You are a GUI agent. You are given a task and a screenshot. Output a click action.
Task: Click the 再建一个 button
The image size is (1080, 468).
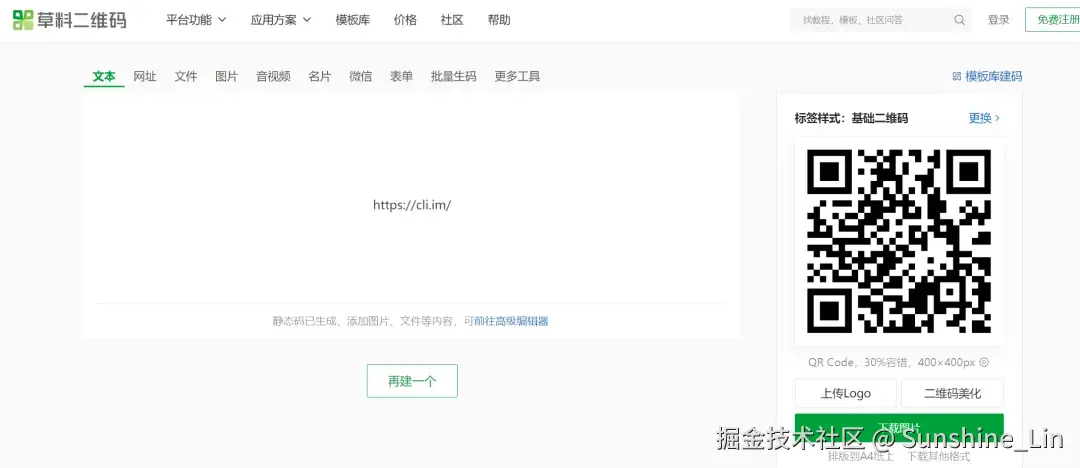(x=412, y=381)
